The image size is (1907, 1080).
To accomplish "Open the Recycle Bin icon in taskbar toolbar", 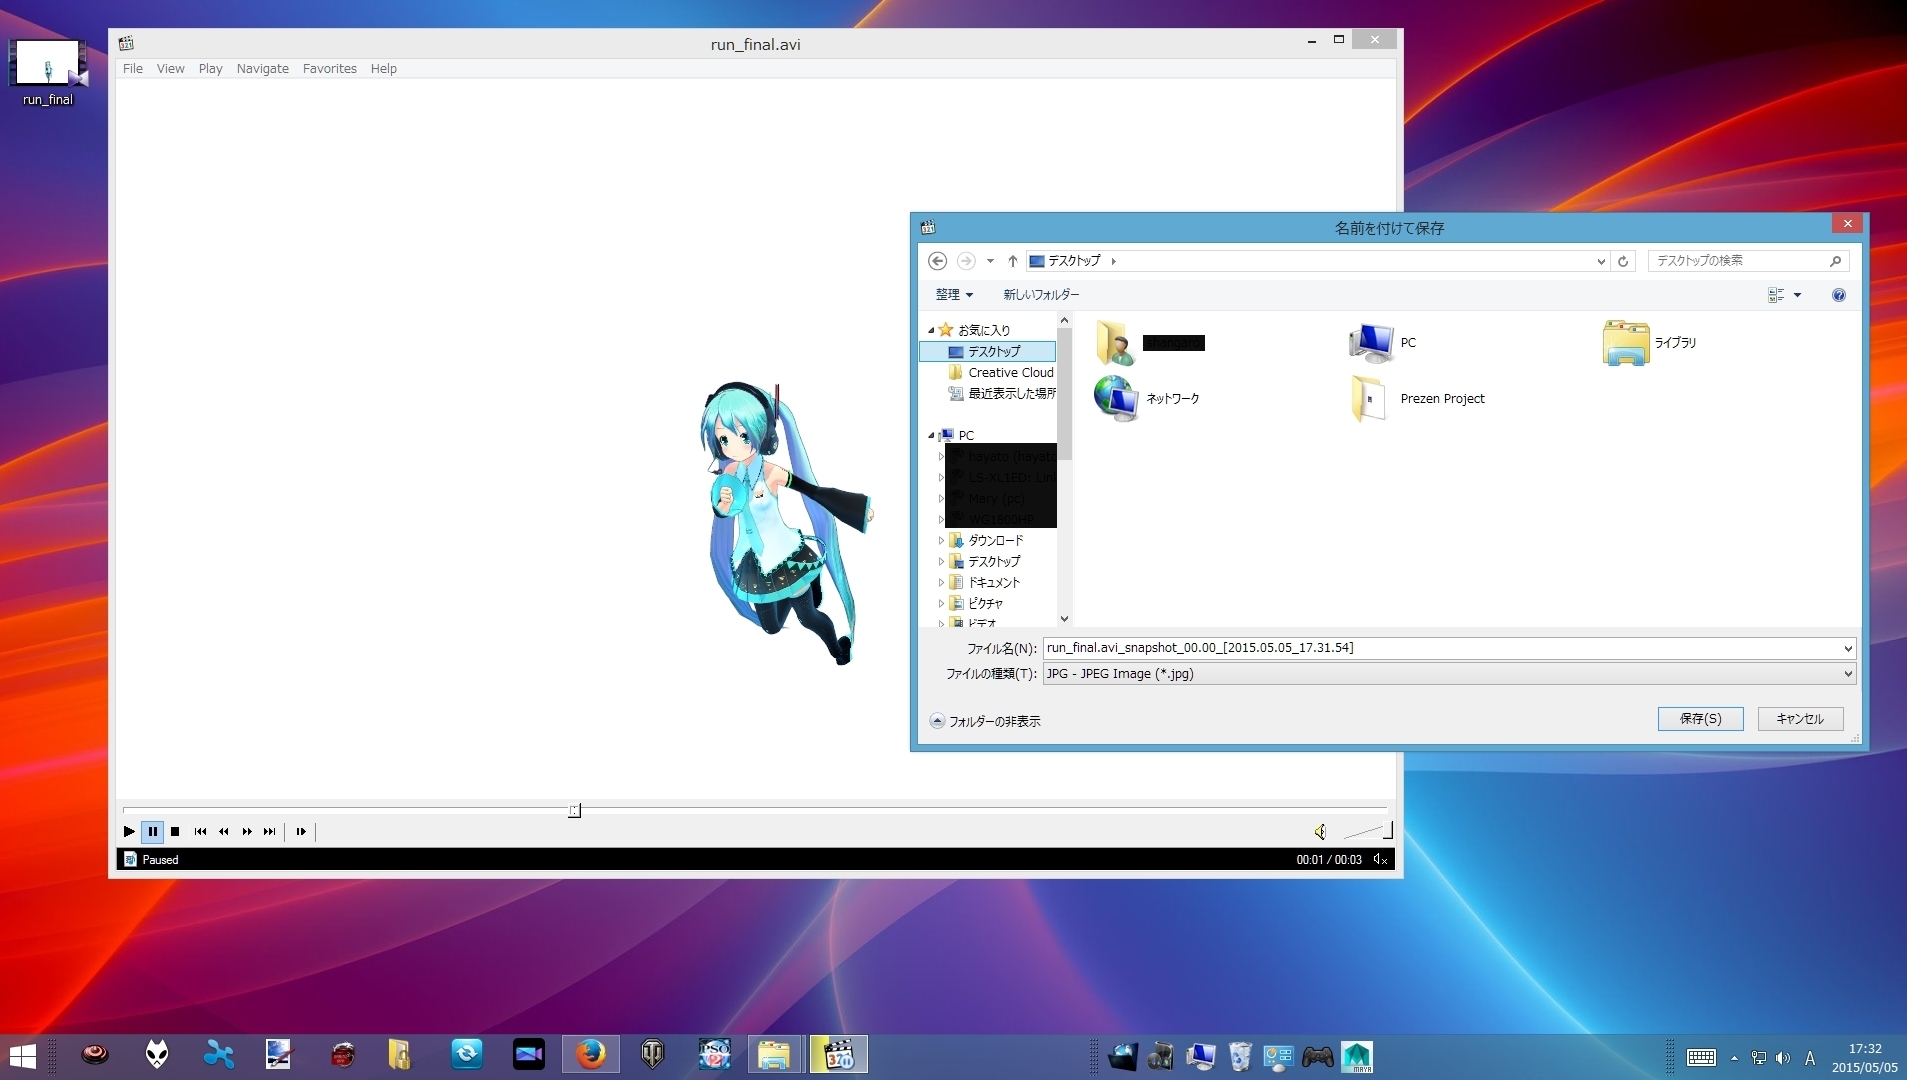I will [x=1240, y=1057].
